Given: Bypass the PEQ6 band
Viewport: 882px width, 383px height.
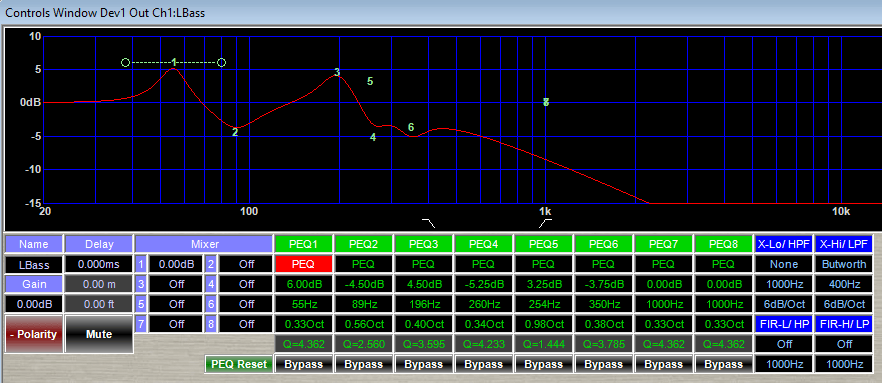Looking at the screenshot, I should coord(604,364).
